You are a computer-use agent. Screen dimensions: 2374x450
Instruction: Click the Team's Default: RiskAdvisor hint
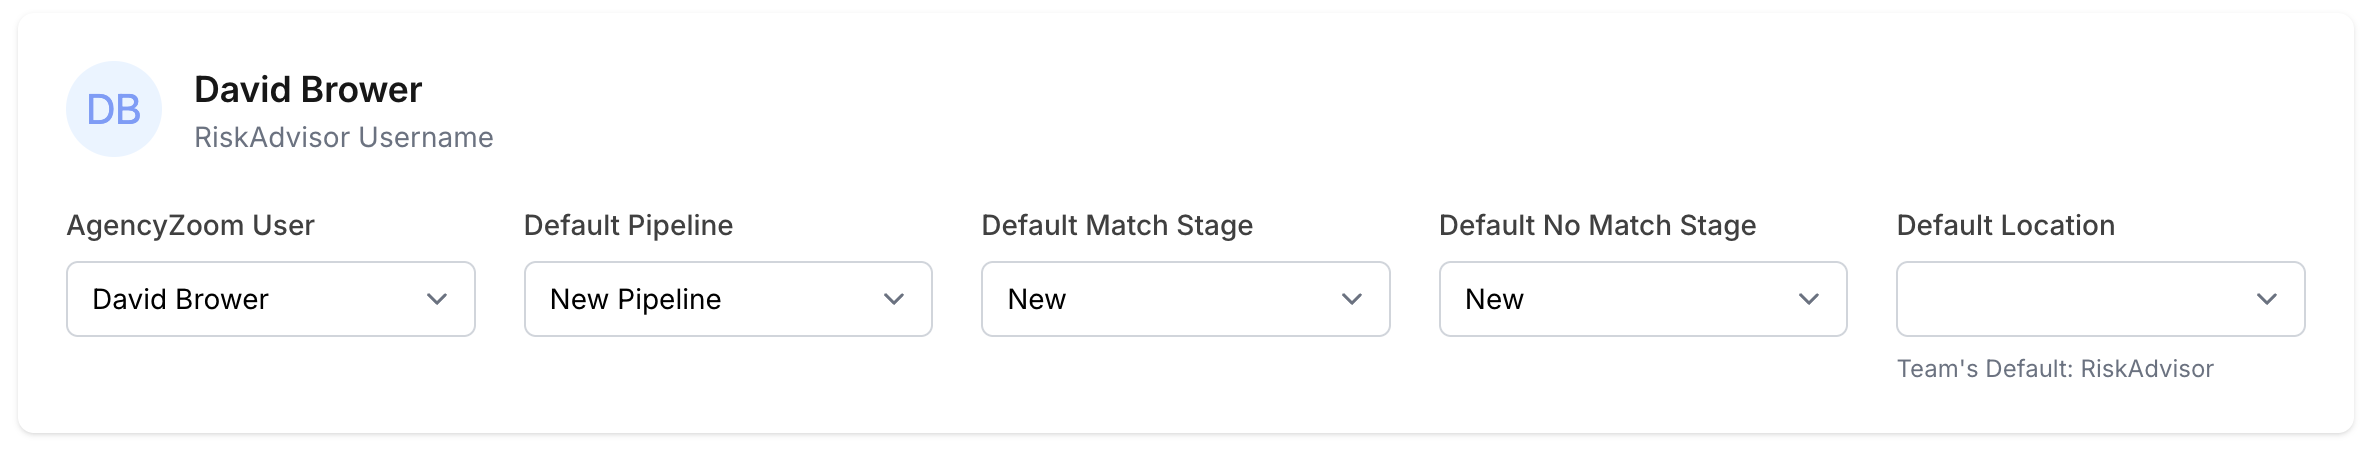[2055, 369]
